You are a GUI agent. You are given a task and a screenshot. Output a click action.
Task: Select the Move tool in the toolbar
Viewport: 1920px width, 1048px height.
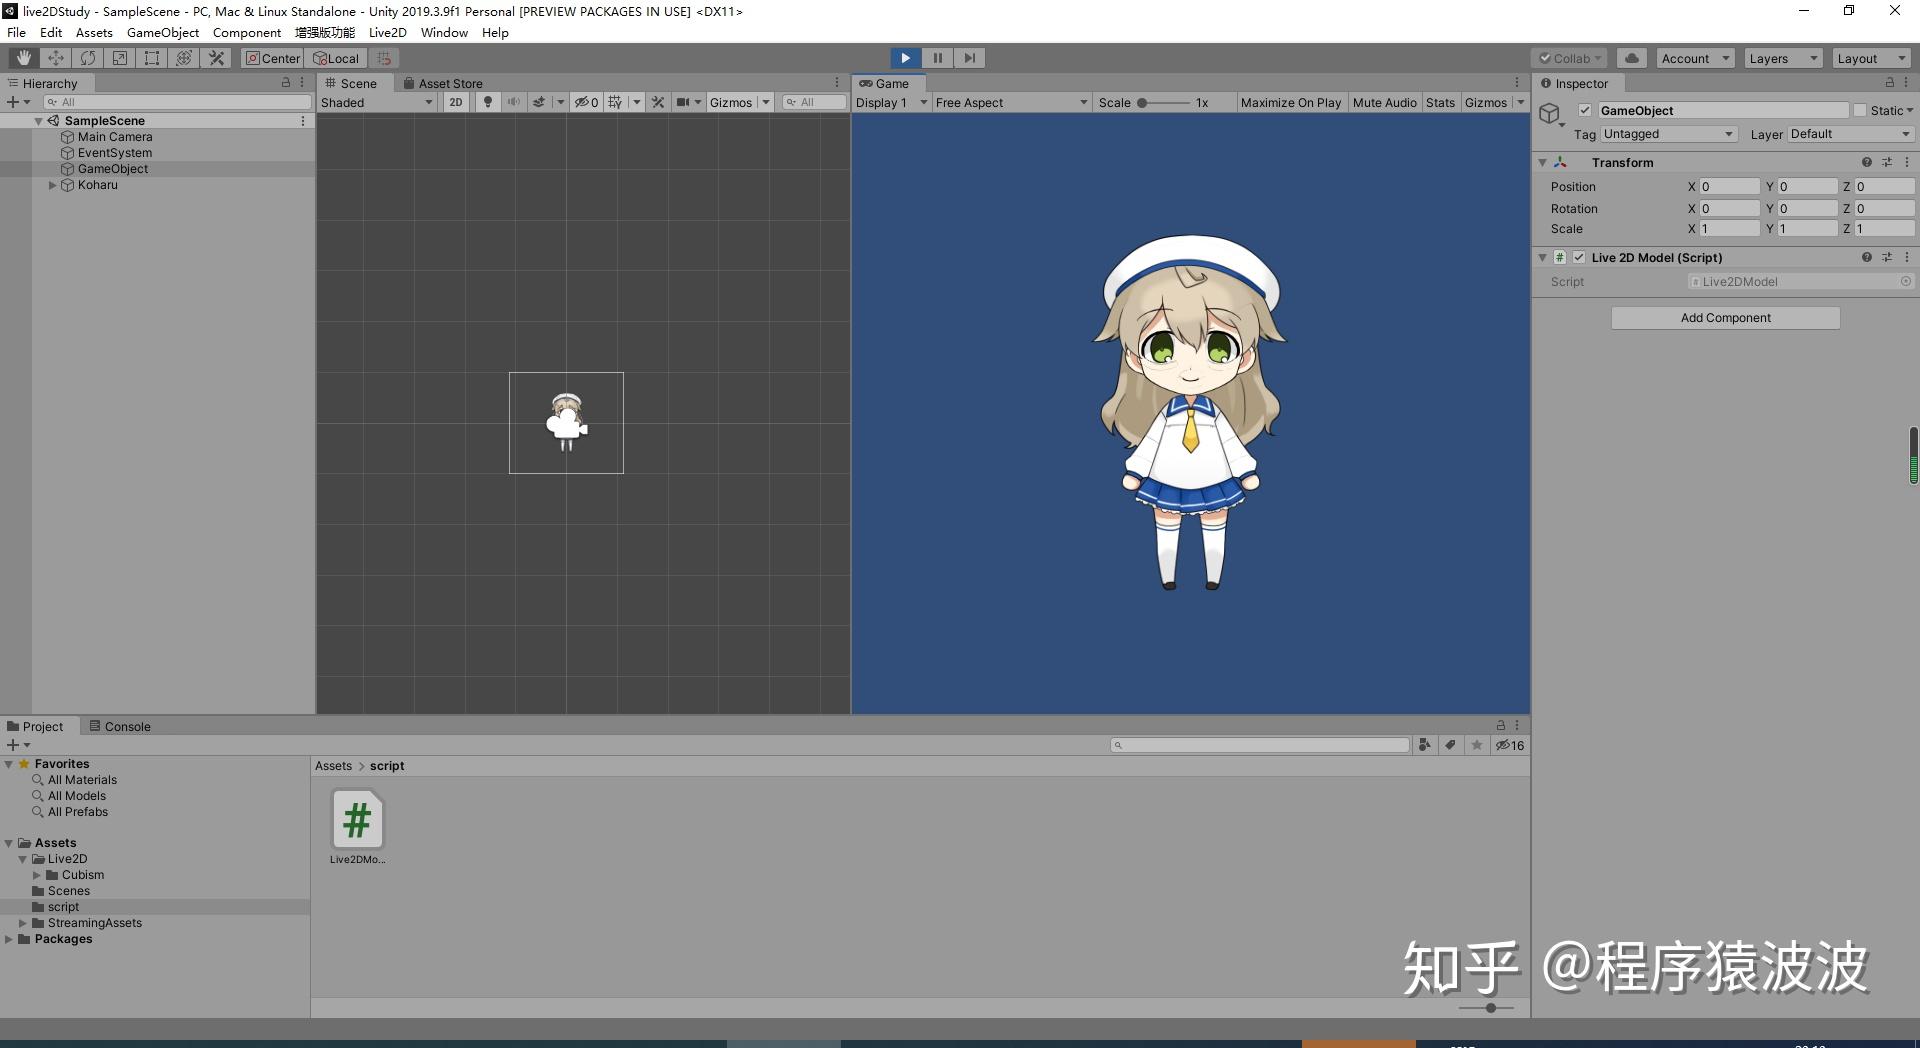(x=55, y=57)
